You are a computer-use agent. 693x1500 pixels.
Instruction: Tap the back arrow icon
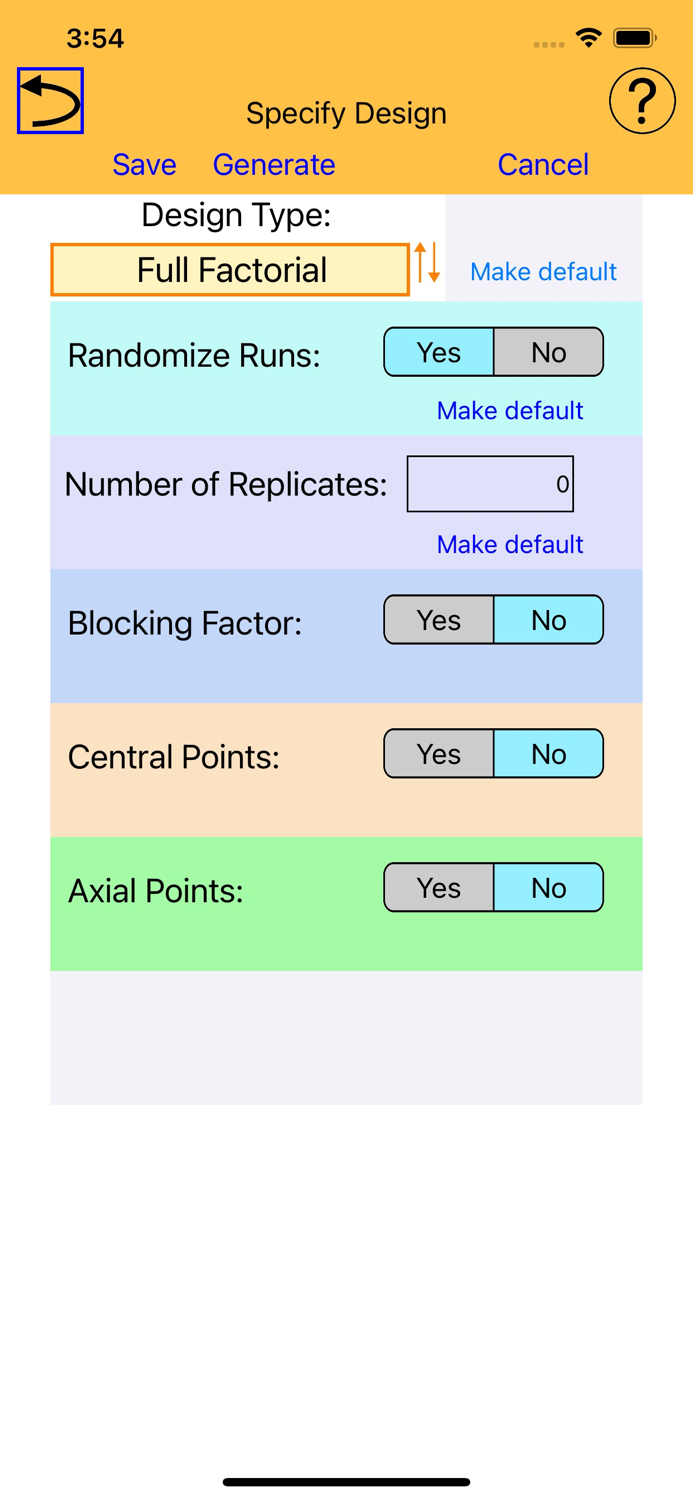[x=48, y=100]
